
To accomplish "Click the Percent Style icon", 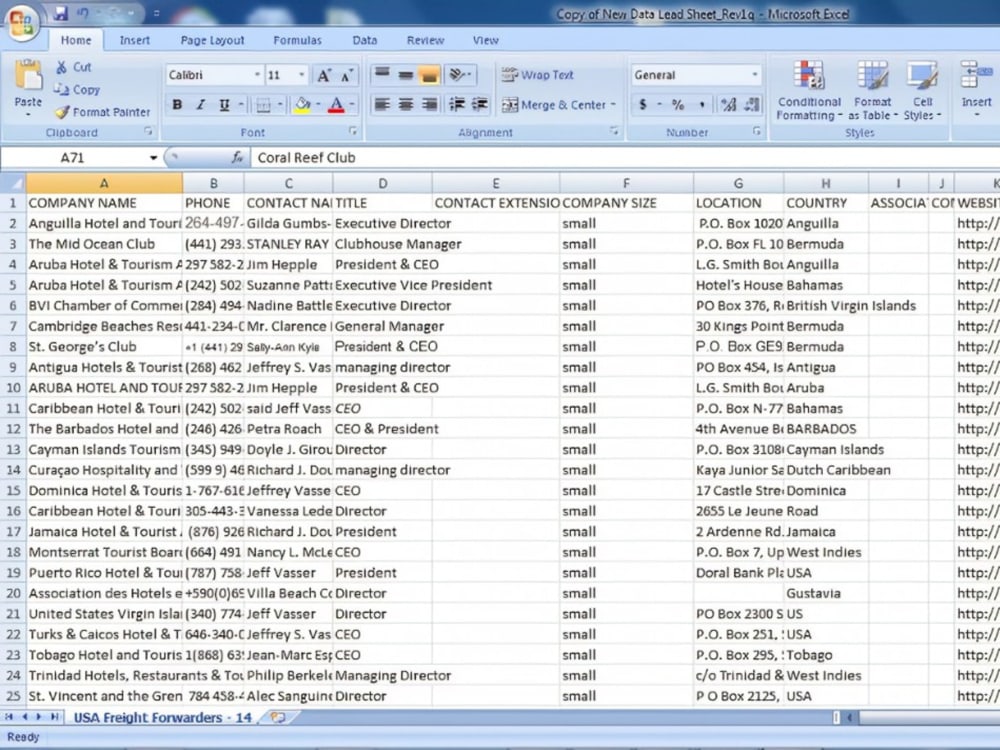I will 678,105.
